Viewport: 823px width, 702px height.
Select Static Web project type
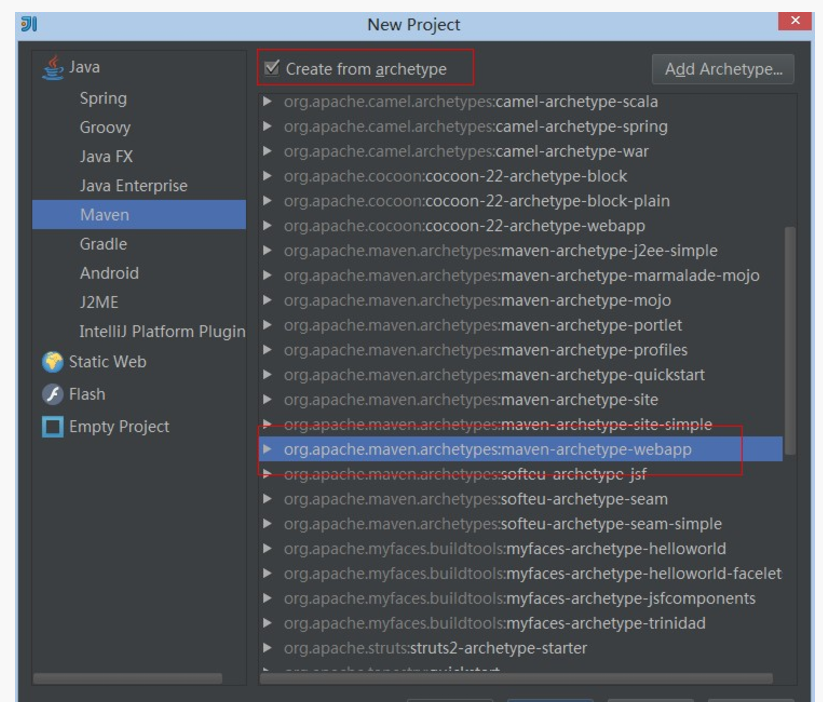(x=108, y=362)
